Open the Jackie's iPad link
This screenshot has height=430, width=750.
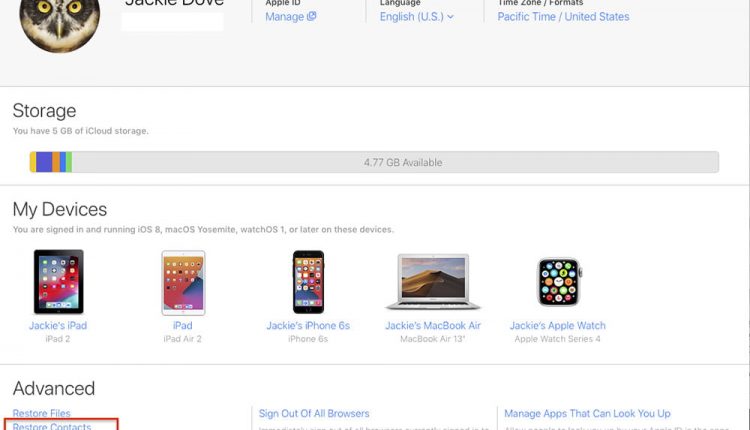point(58,325)
